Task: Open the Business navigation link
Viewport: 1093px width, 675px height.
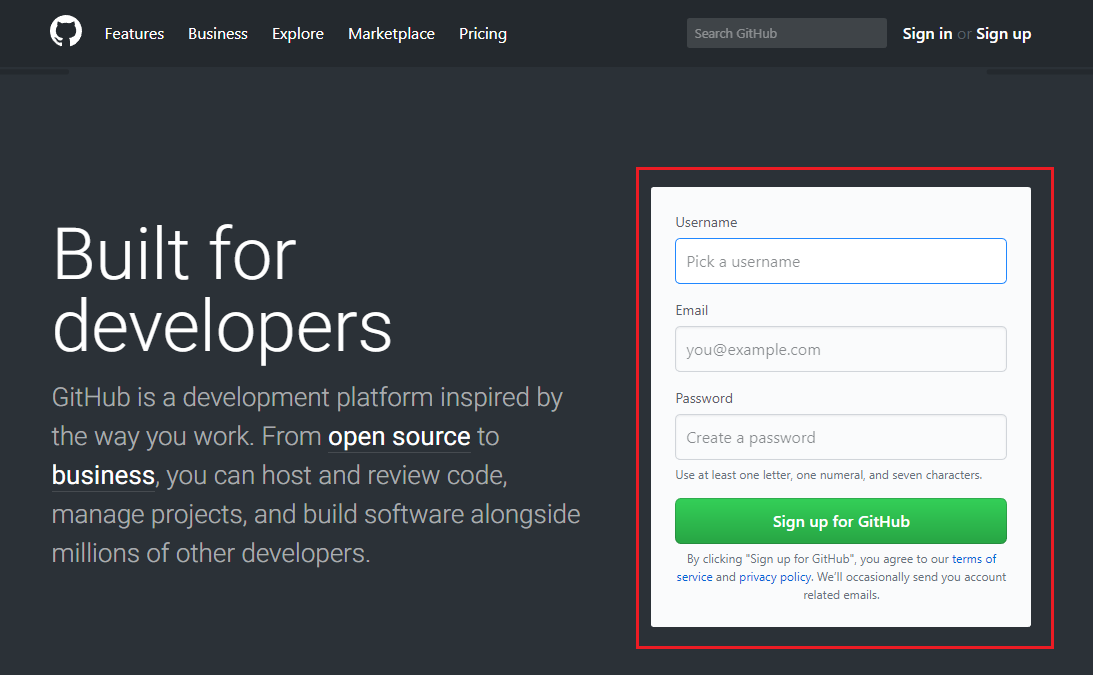Action: tap(217, 33)
